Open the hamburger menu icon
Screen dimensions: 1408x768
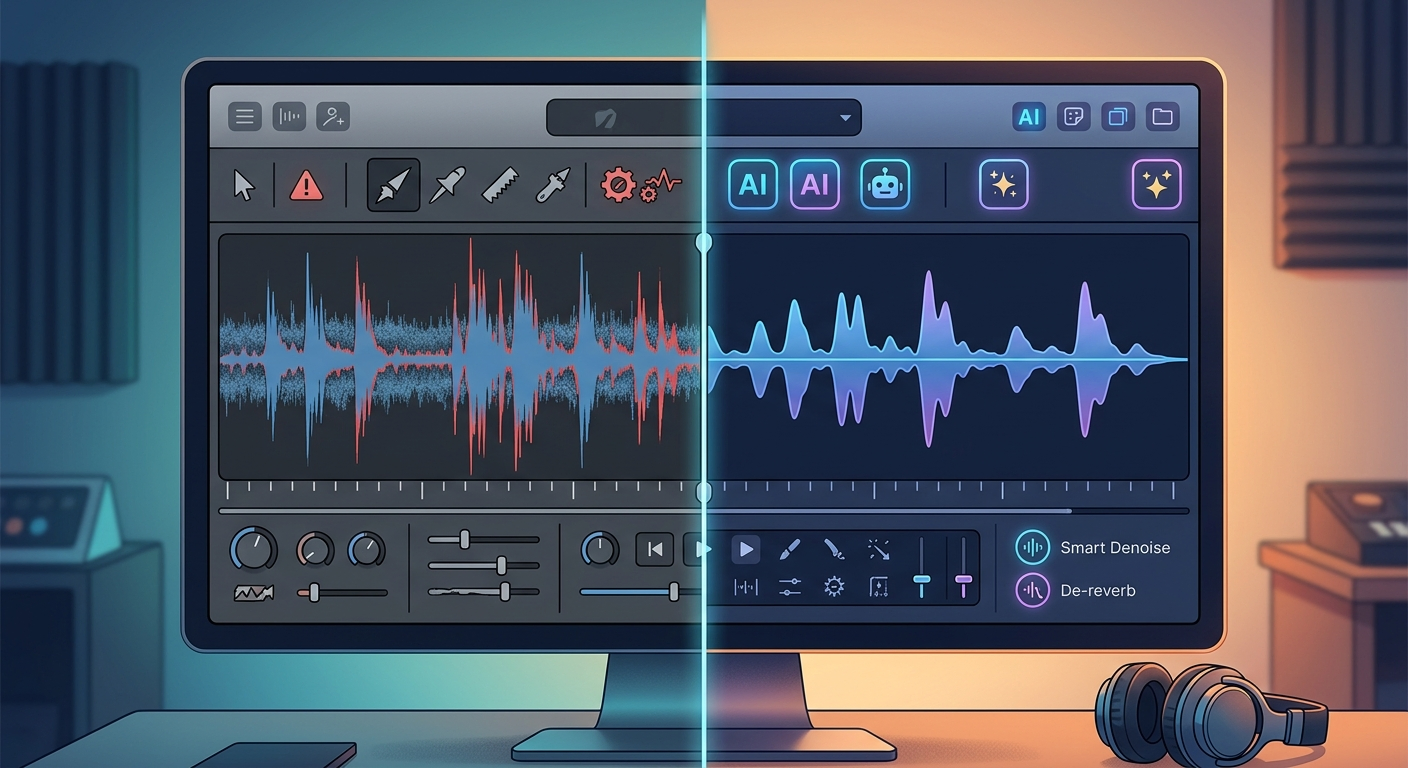[x=244, y=117]
